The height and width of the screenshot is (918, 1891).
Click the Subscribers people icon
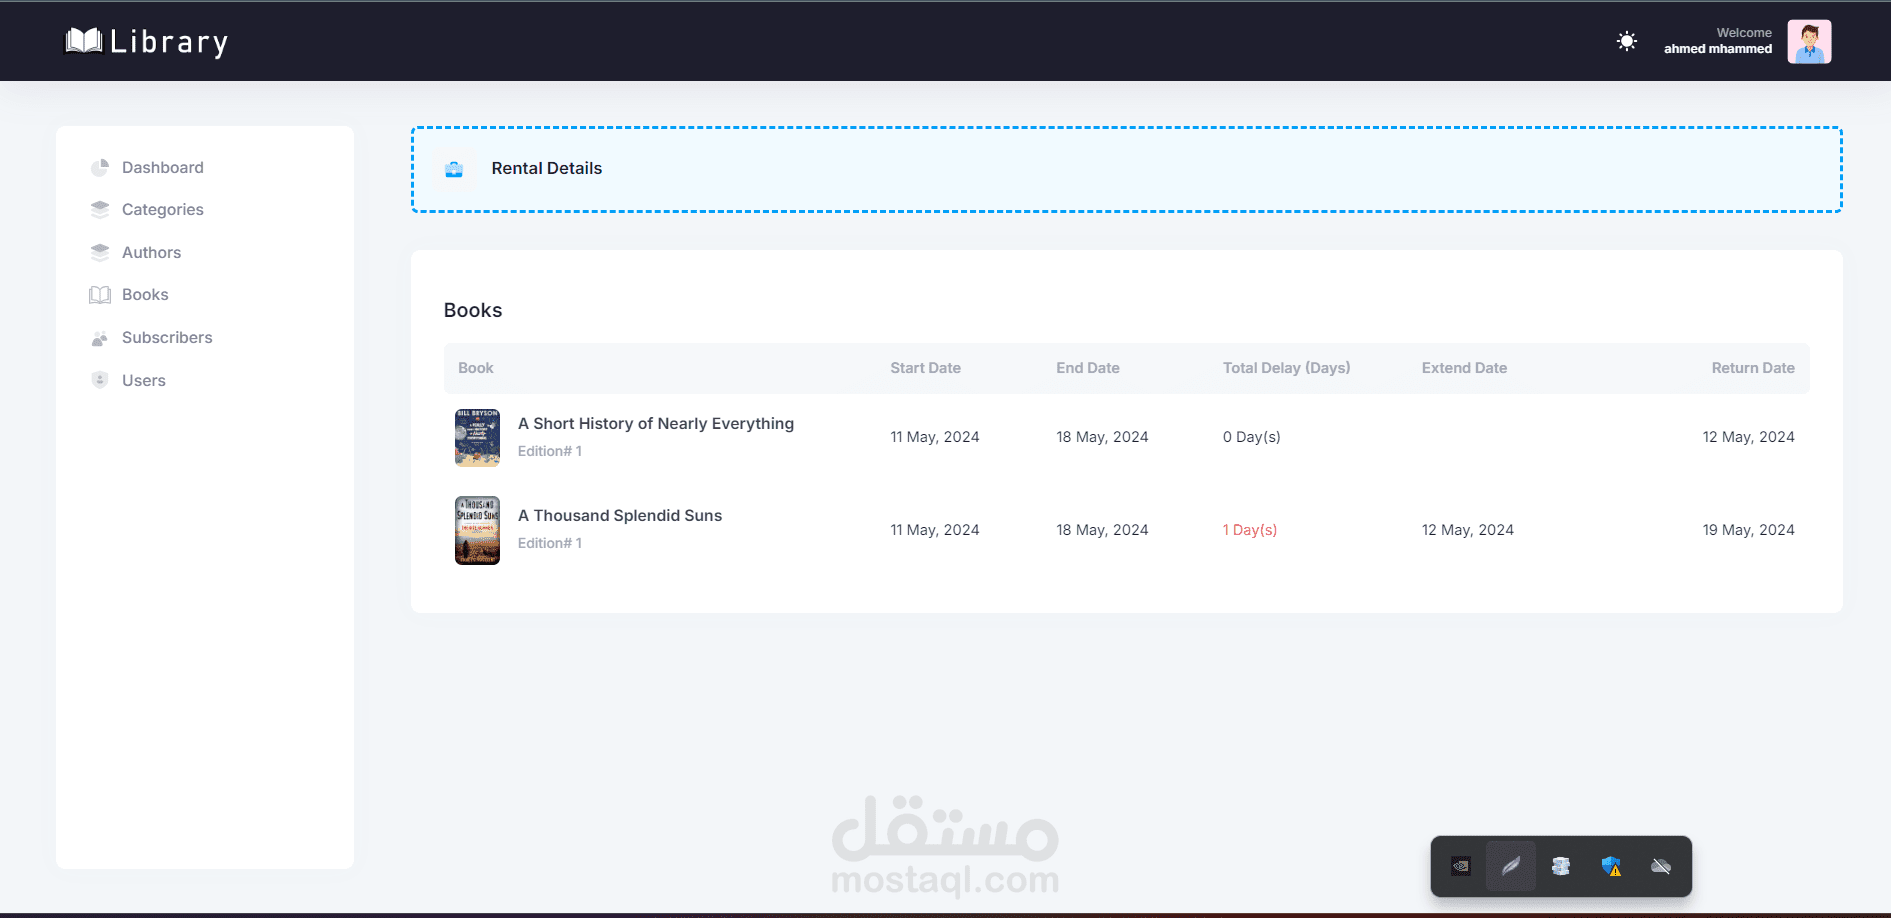pyautogui.click(x=100, y=338)
